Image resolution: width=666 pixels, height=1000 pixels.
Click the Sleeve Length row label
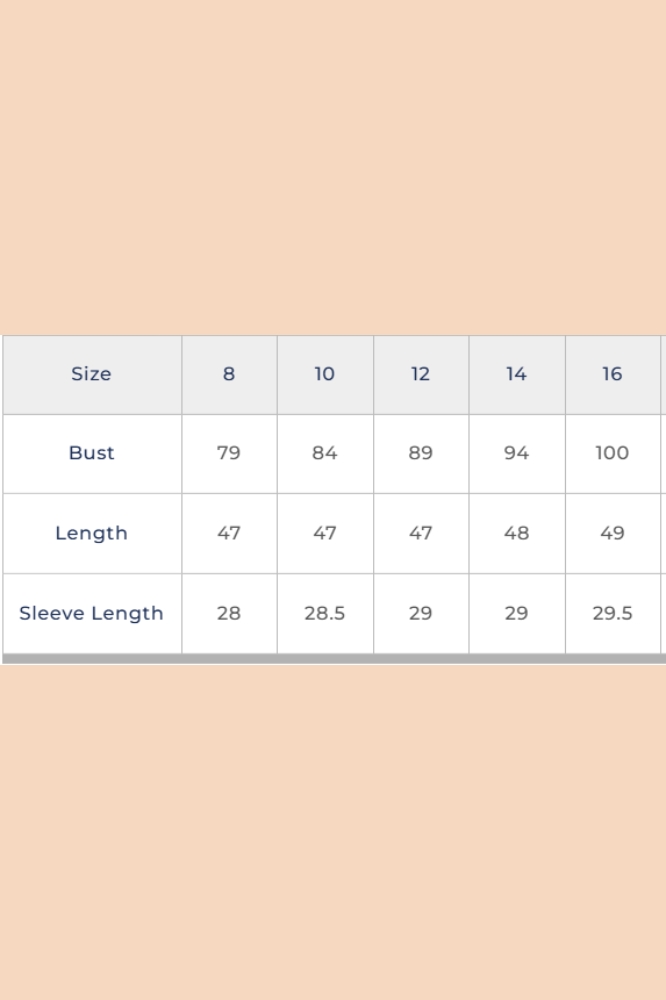[x=91, y=613]
